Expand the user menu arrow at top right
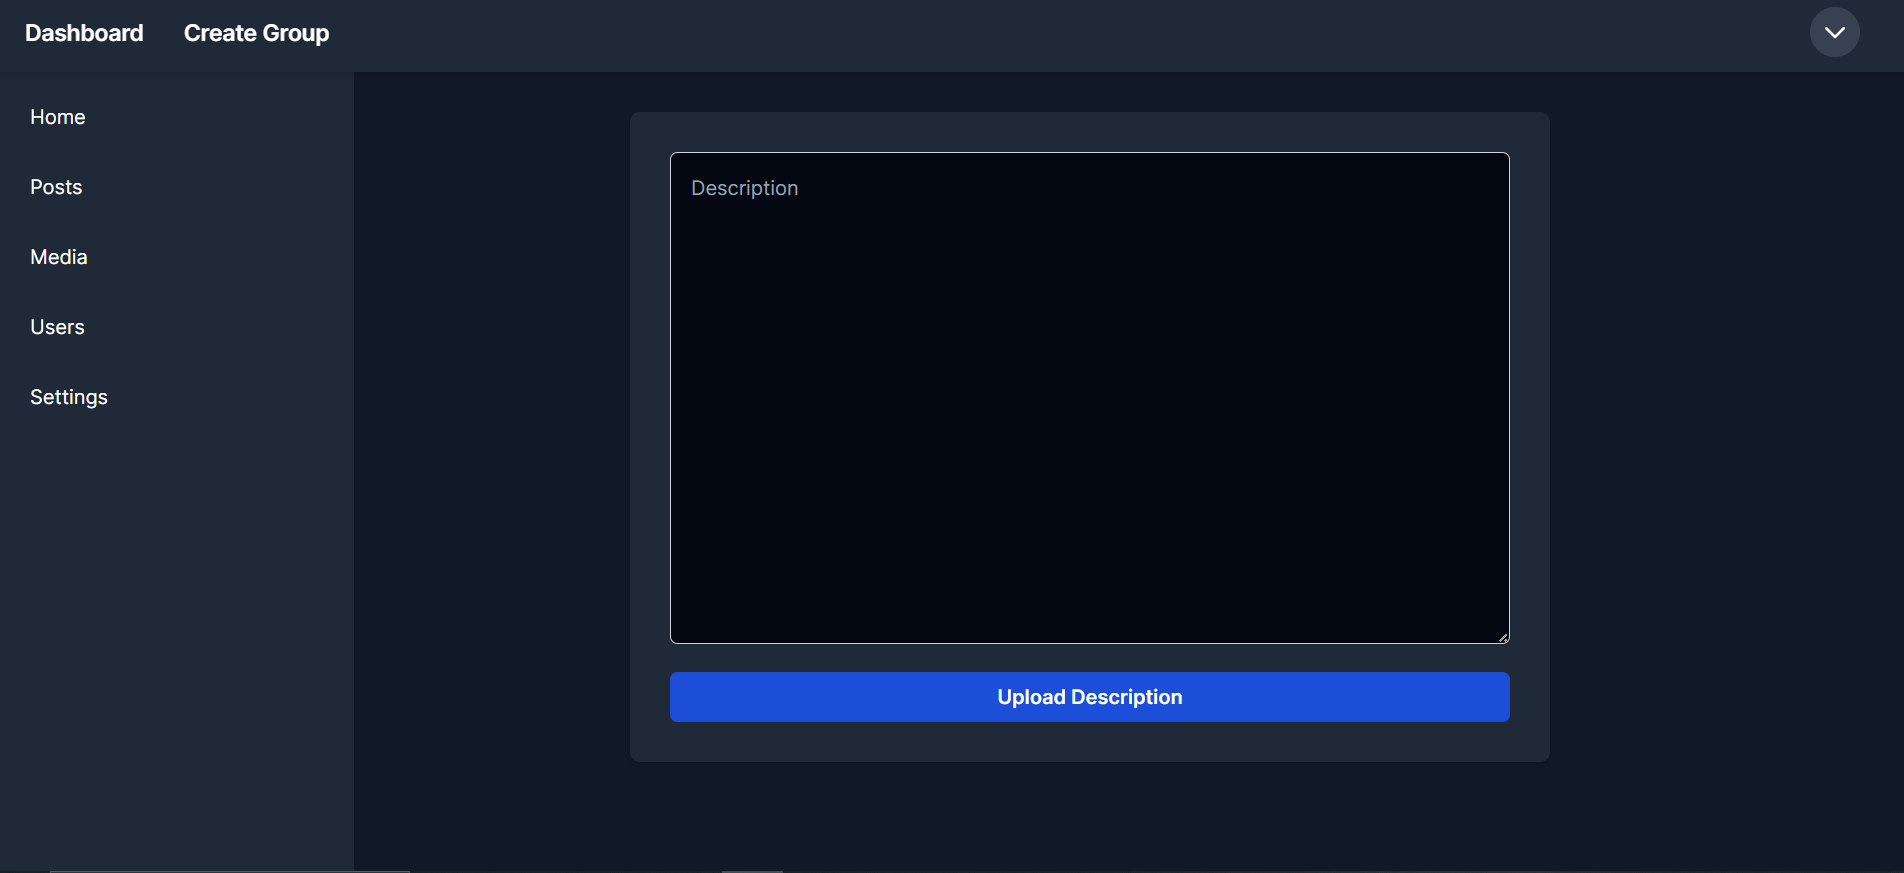Image resolution: width=1904 pixels, height=873 pixels. (x=1834, y=32)
